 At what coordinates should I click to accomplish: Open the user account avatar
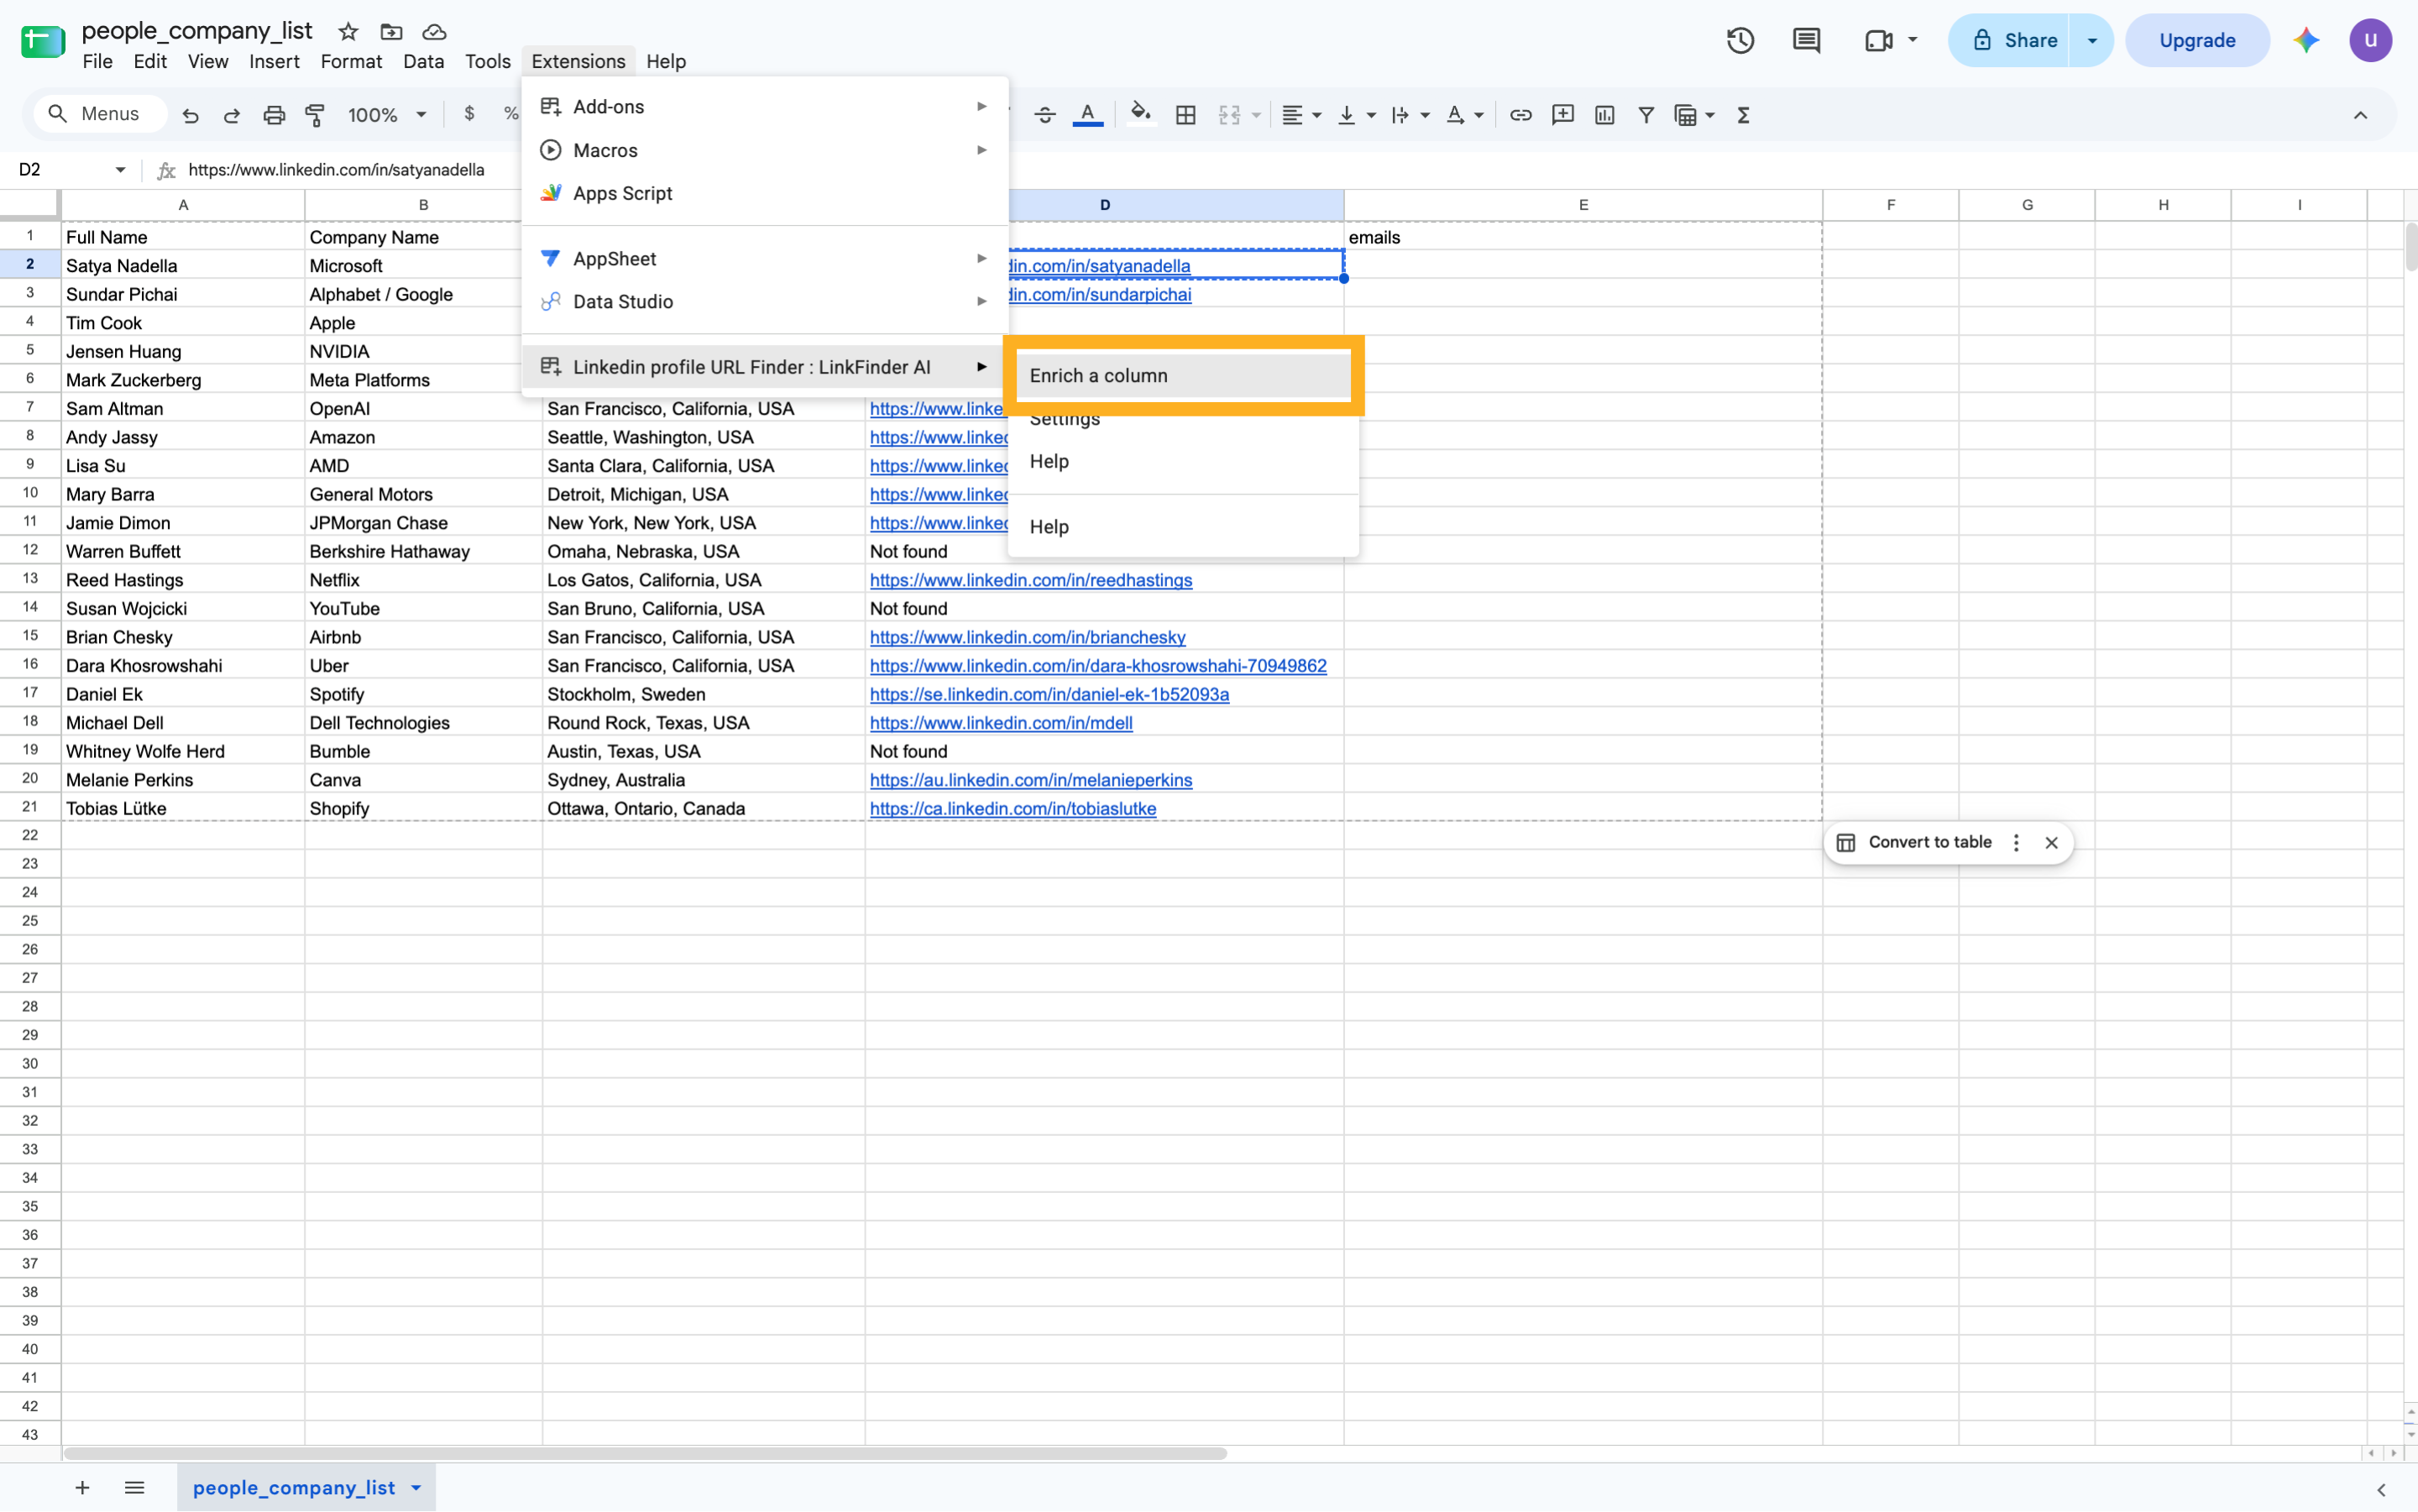(2370, 41)
